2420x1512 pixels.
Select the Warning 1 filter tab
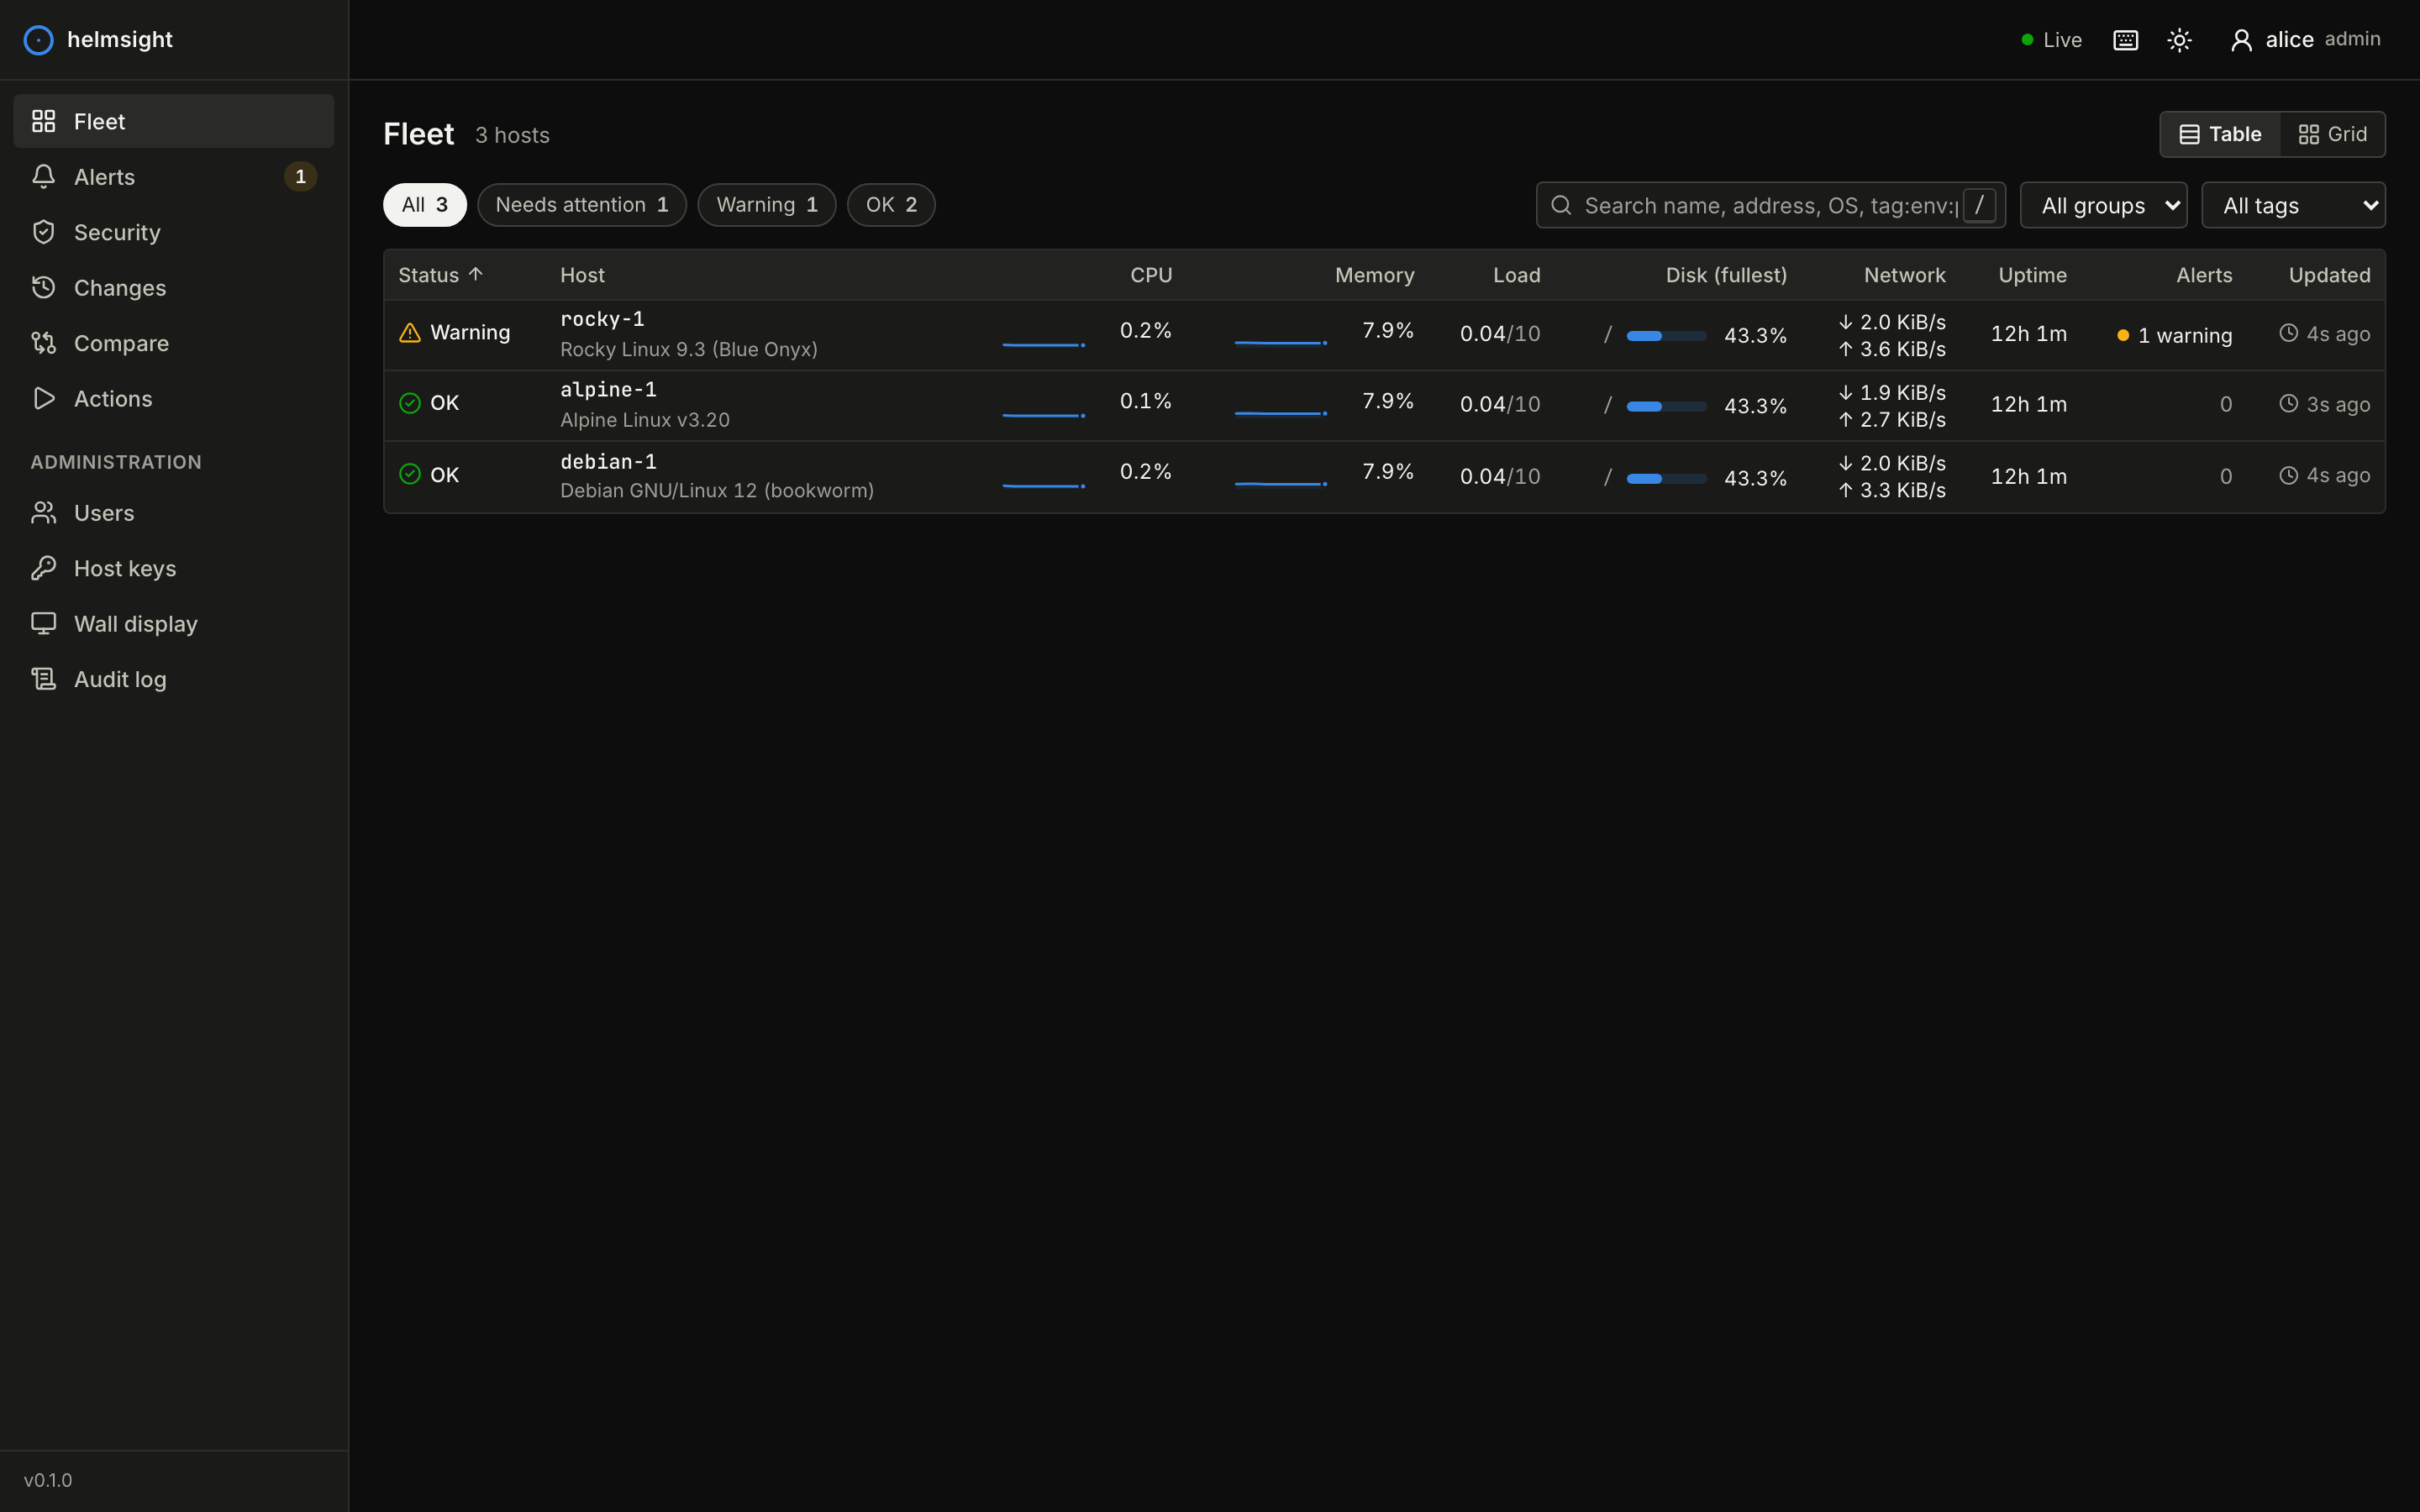(x=767, y=205)
